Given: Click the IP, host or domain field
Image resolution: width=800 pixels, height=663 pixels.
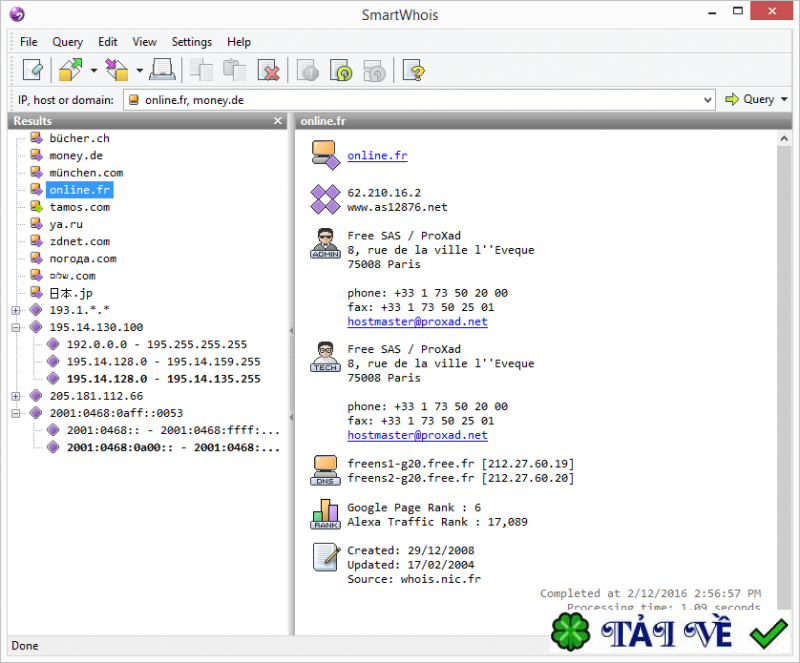Looking at the screenshot, I should pos(420,100).
